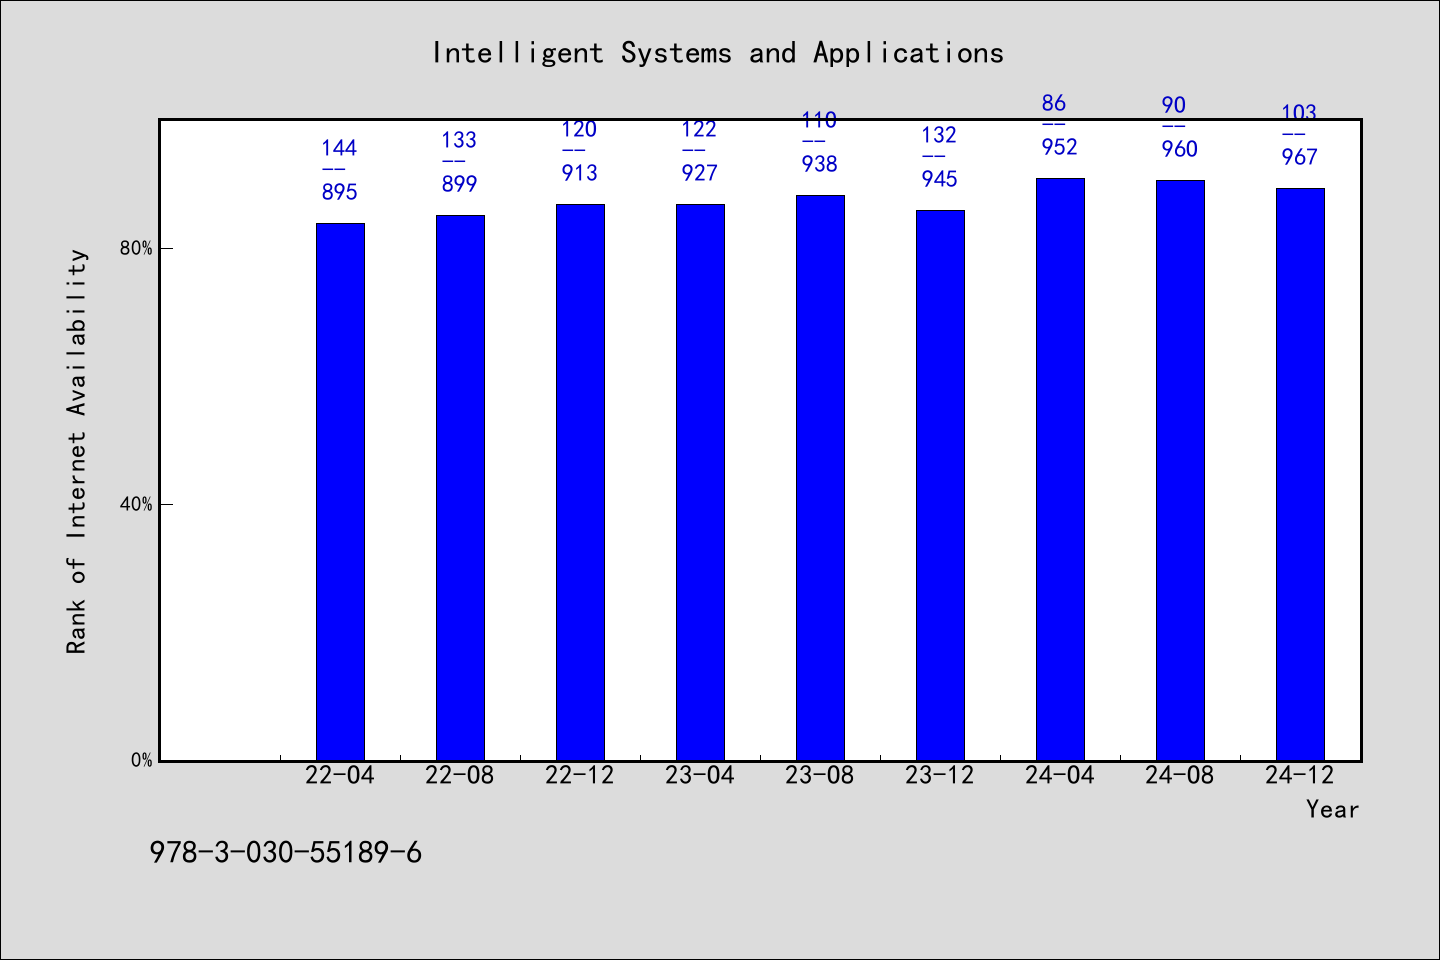1440x960 pixels.
Task: Click the value 103 above the 24-12 bar
Action: pyautogui.click(x=1299, y=113)
